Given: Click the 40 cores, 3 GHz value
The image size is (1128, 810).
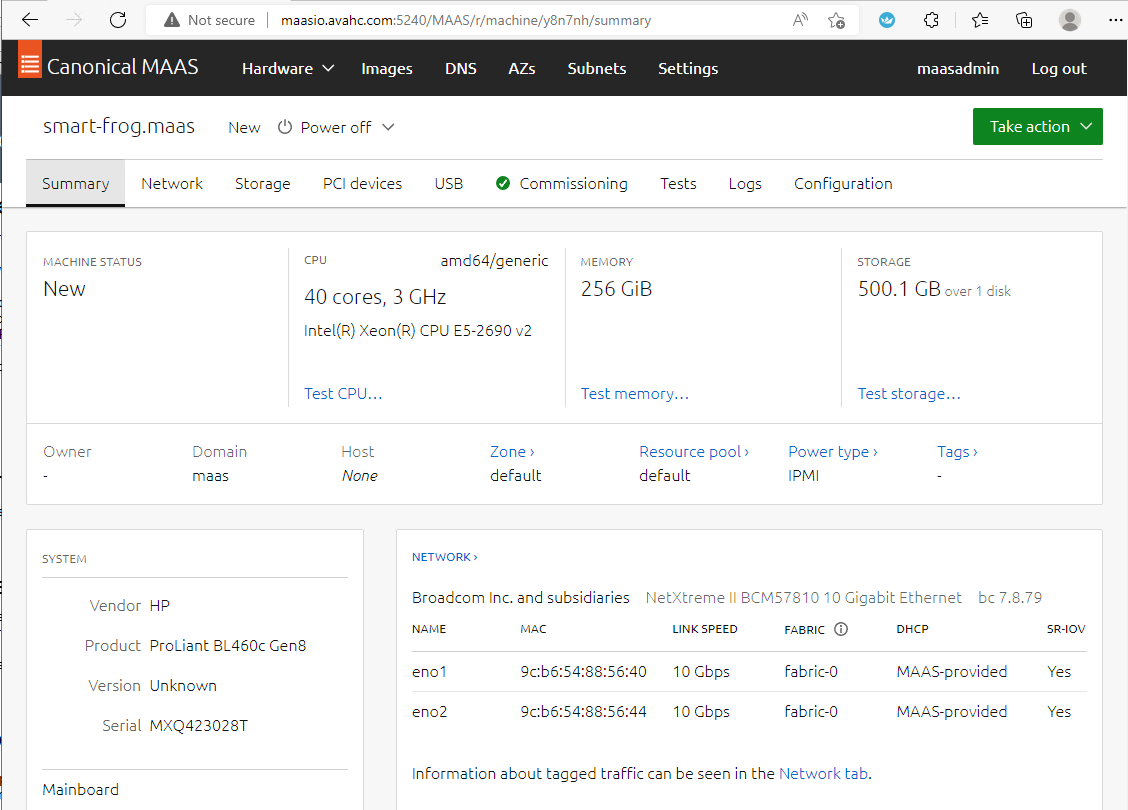Looking at the screenshot, I should click(376, 296).
